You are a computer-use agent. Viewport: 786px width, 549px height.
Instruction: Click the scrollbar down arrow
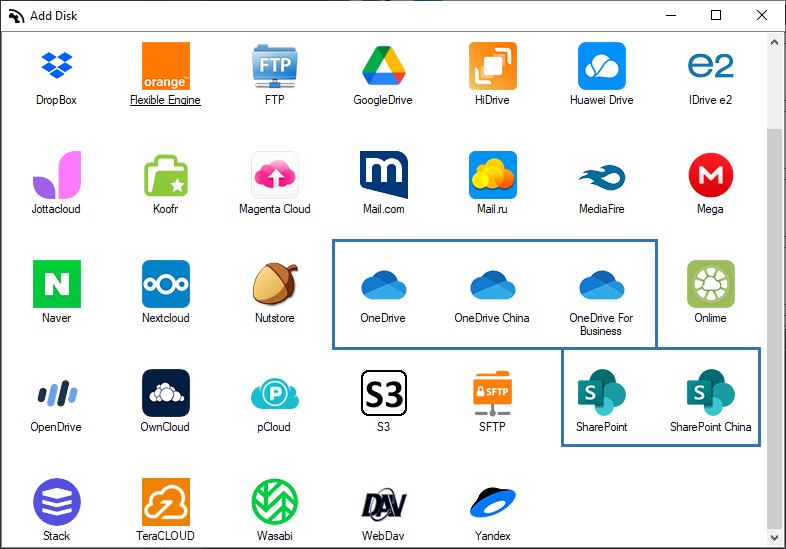pos(774,538)
